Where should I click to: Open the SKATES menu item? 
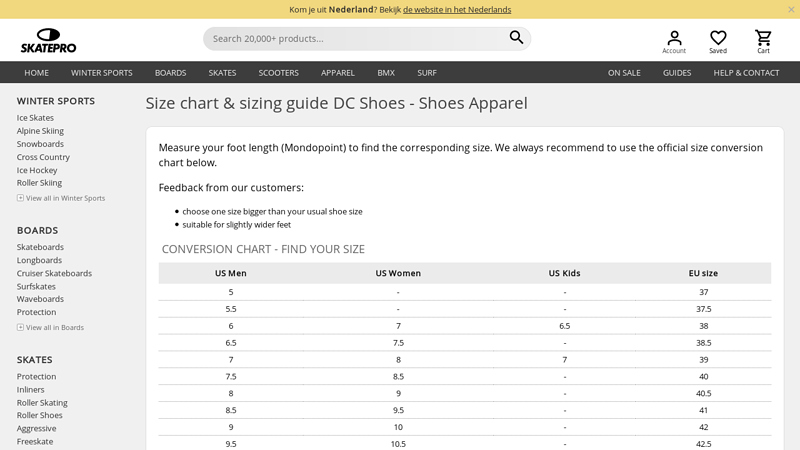point(222,72)
